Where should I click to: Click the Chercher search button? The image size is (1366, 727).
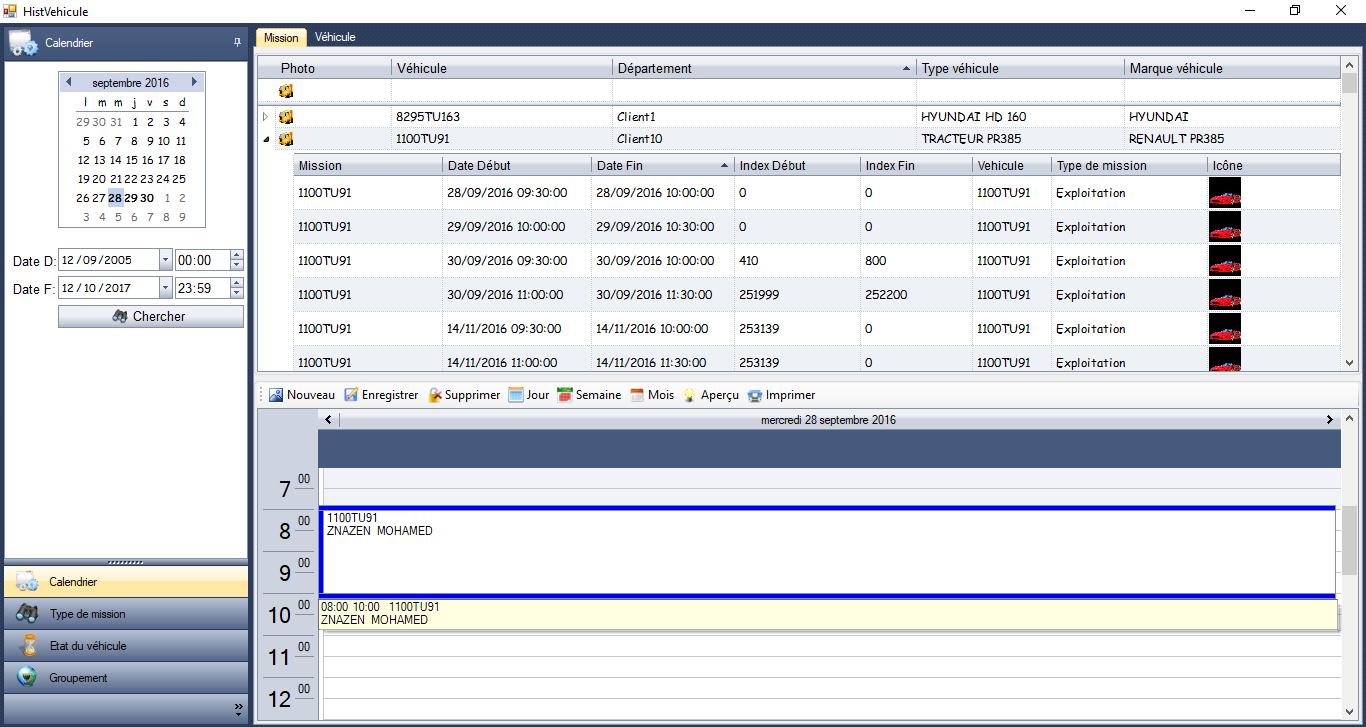pyautogui.click(x=150, y=316)
